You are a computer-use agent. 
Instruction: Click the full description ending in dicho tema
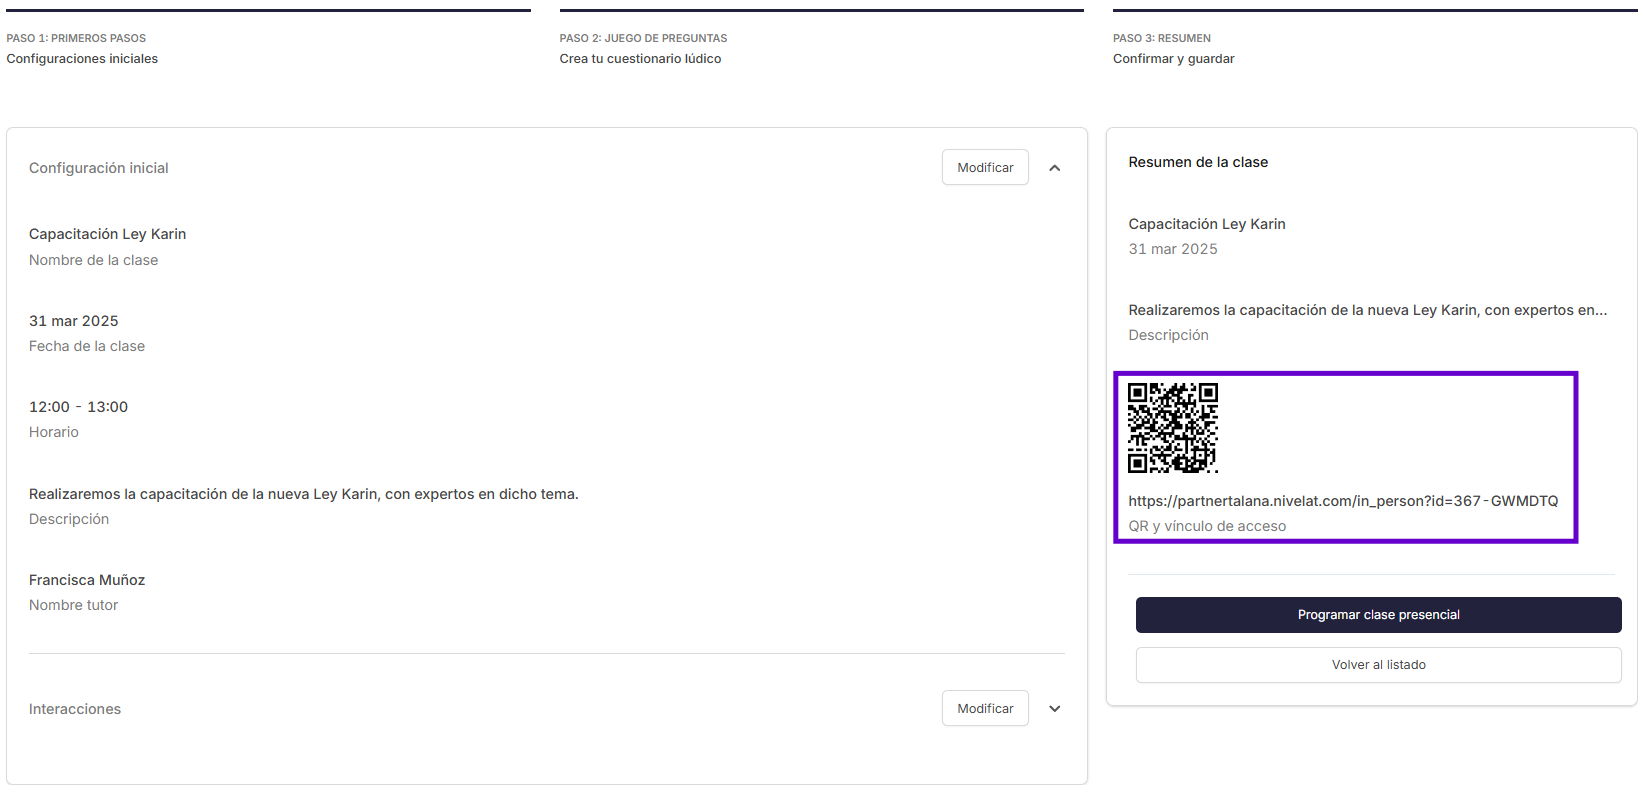point(303,494)
